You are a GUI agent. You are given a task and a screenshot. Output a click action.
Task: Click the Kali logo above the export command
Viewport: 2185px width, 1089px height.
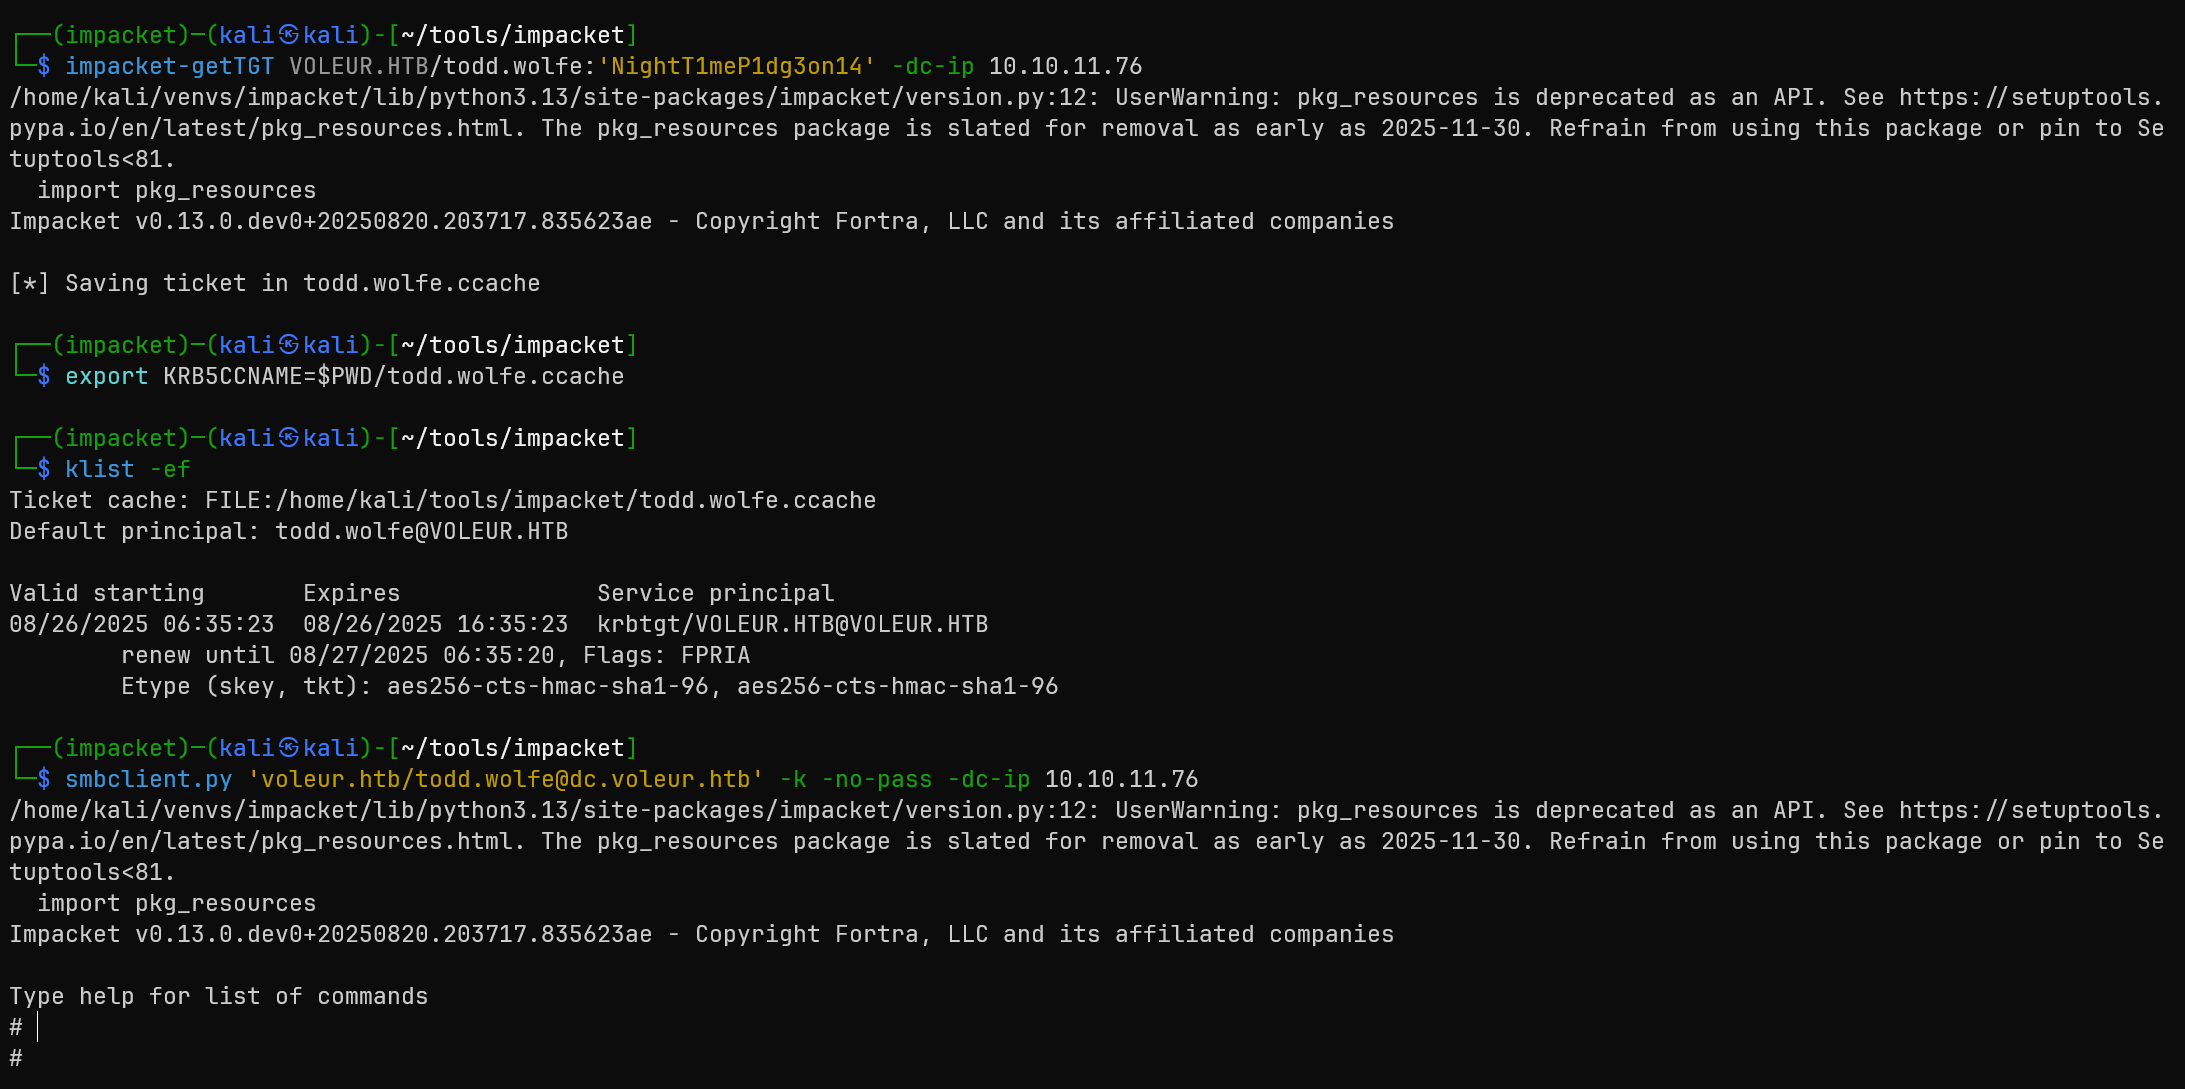pyautogui.click(x=289, y=345)
